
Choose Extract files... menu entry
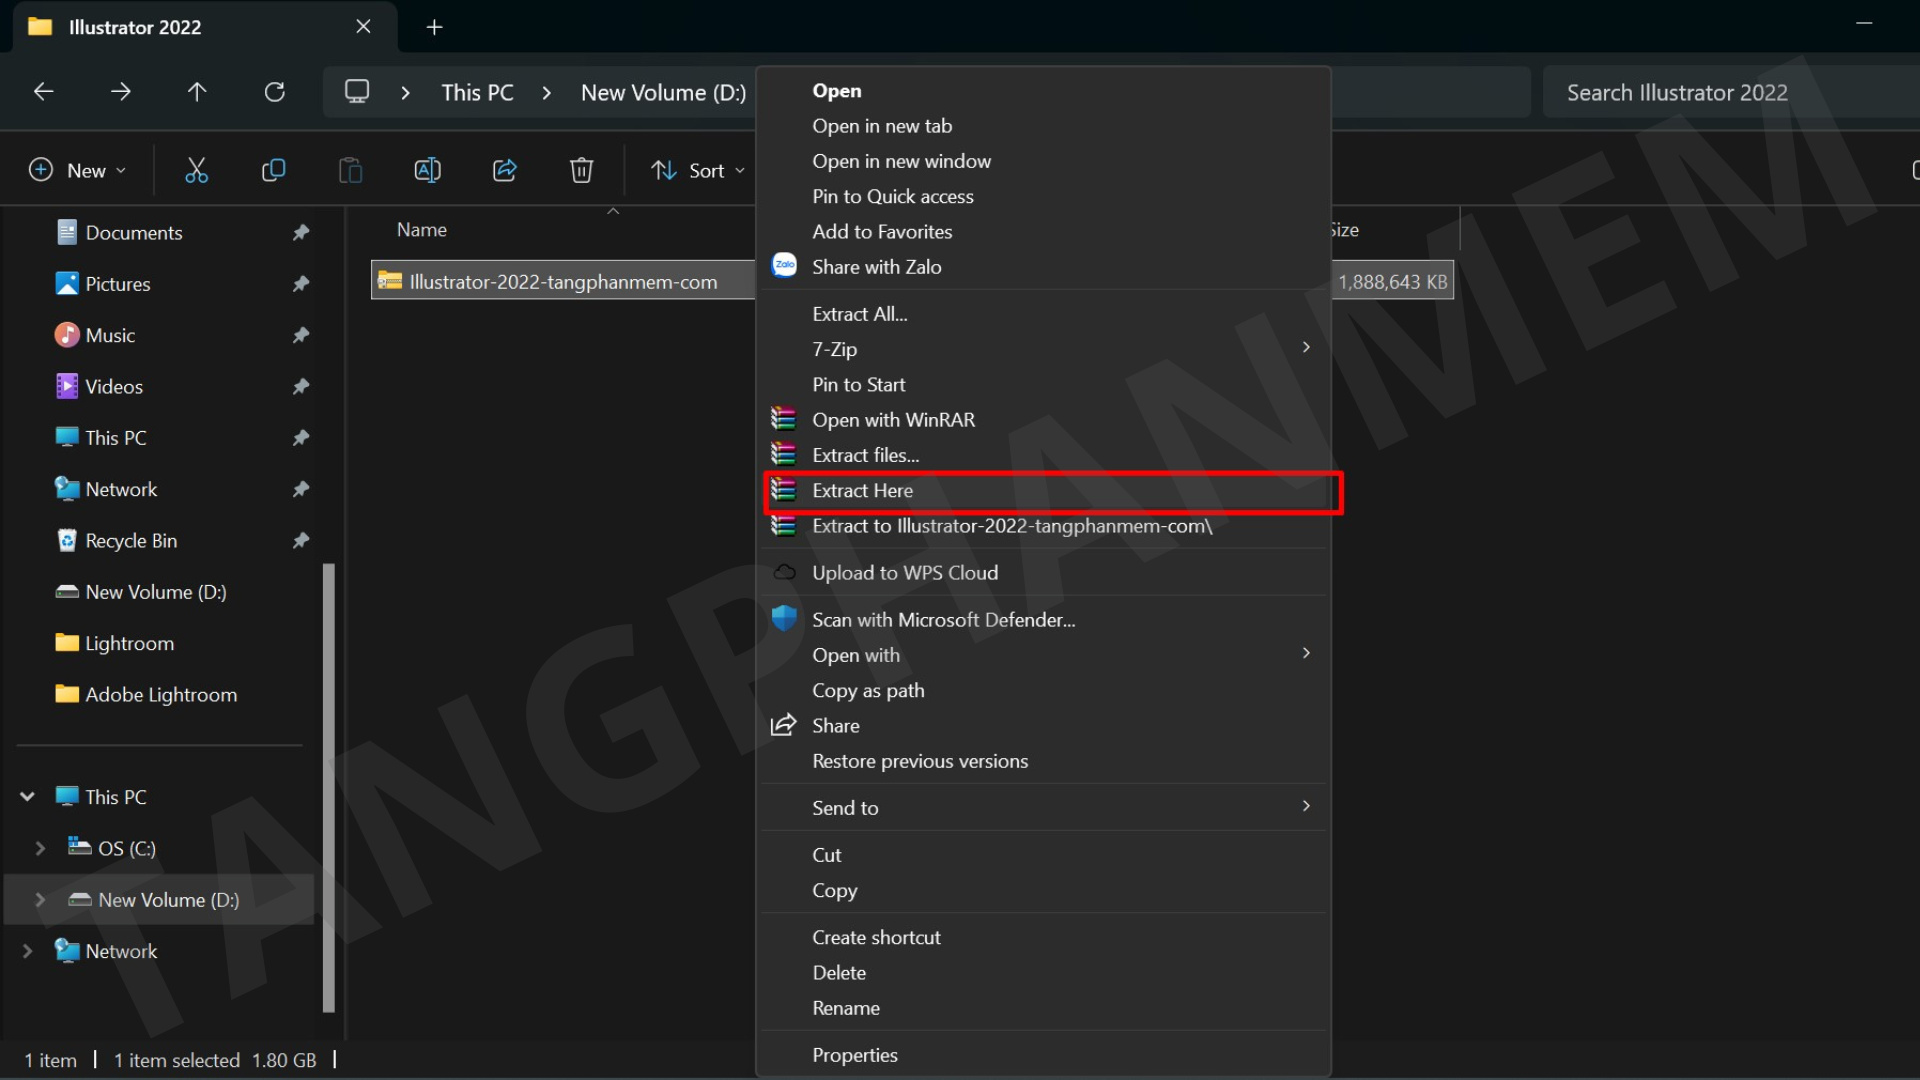click(1044, 455)
